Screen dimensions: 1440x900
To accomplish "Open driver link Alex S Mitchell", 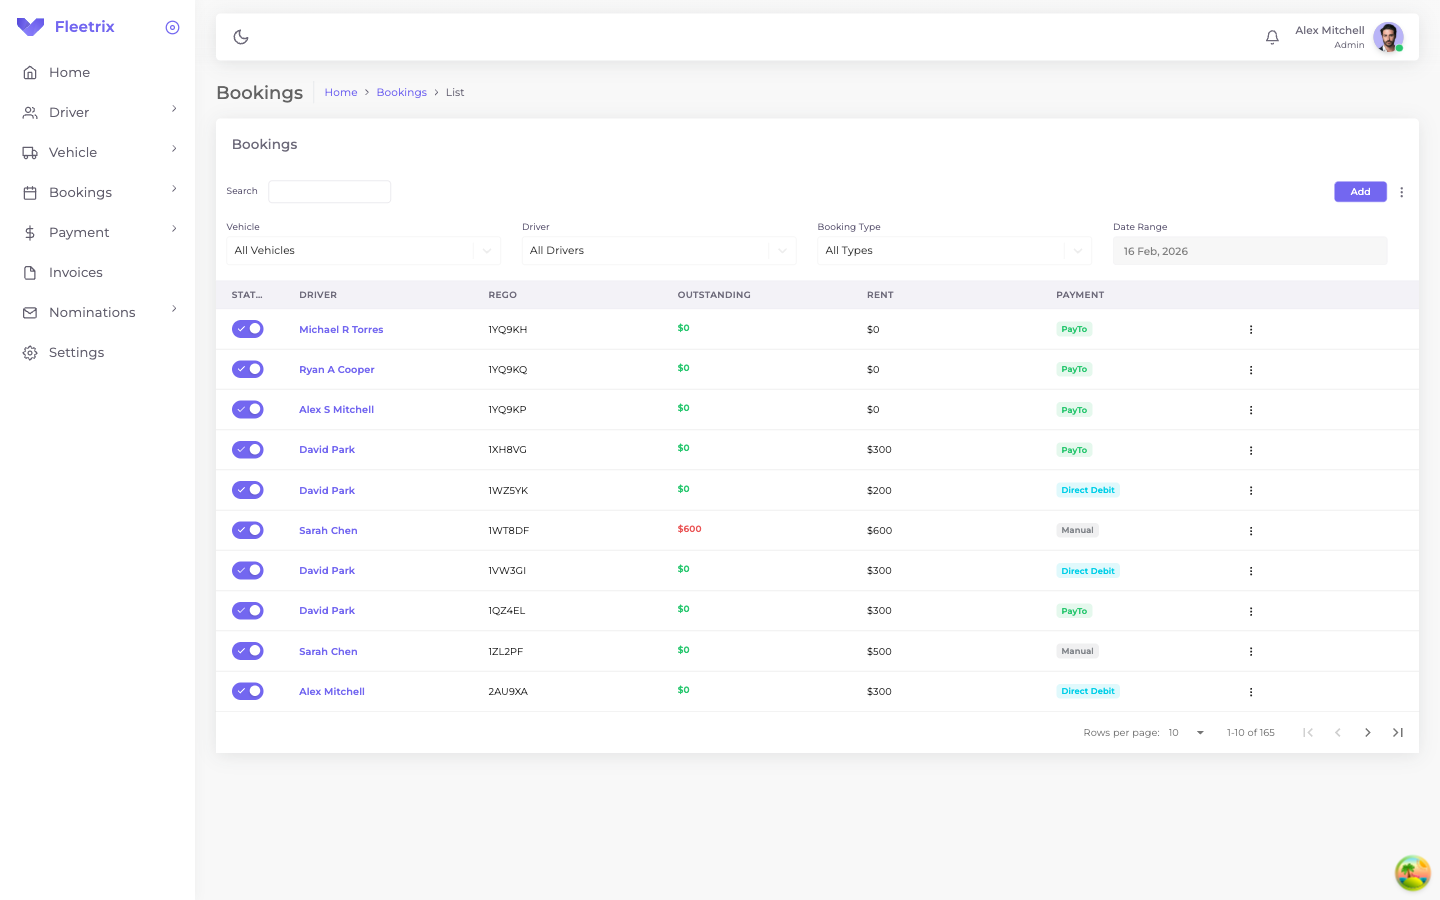I will pos(336,410).
